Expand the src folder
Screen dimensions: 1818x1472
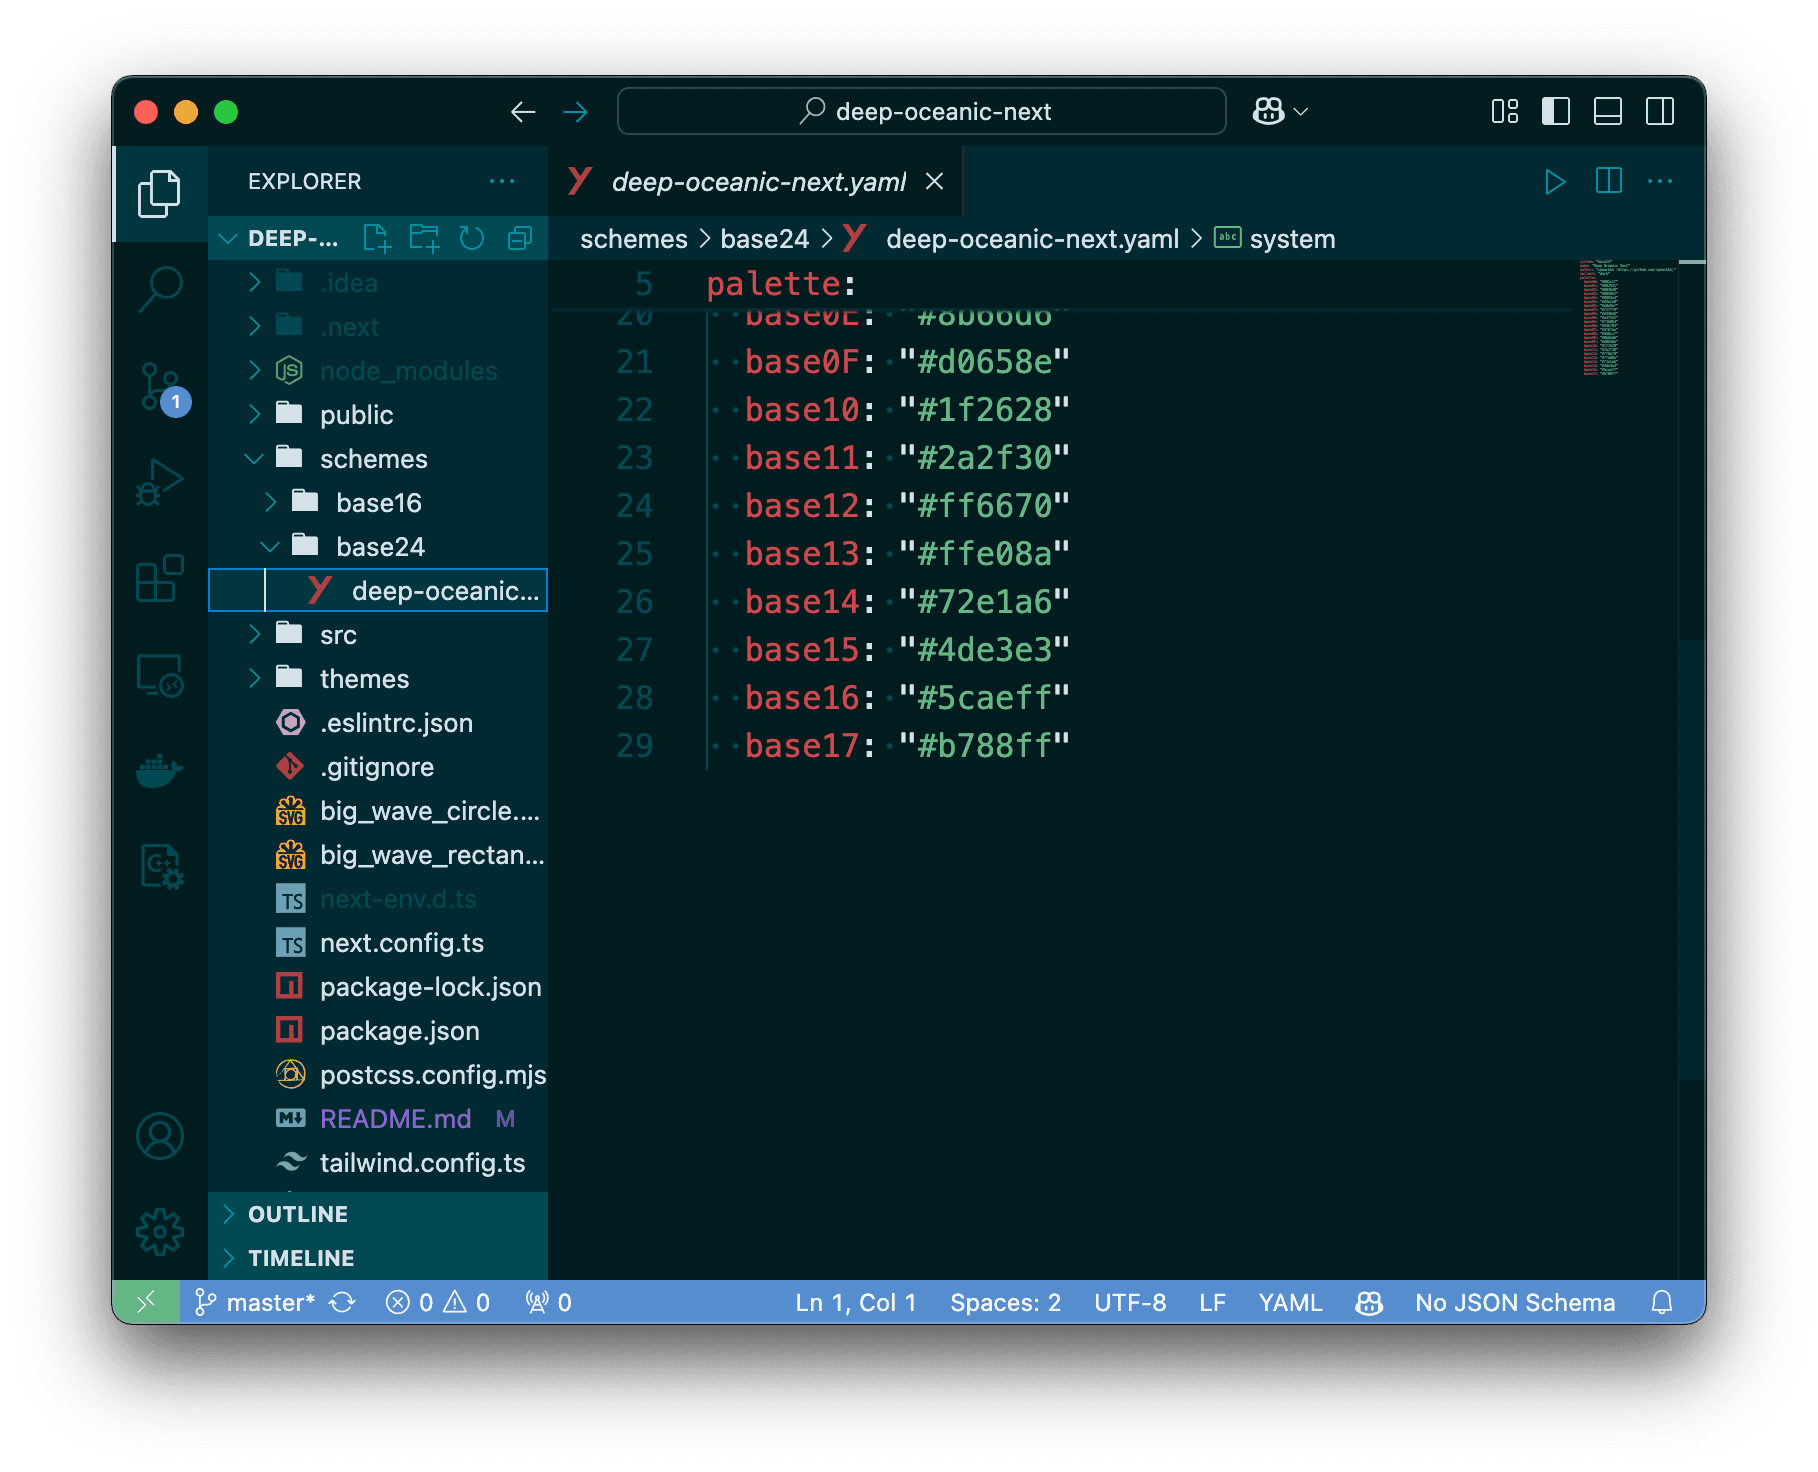tap(378, 635)
